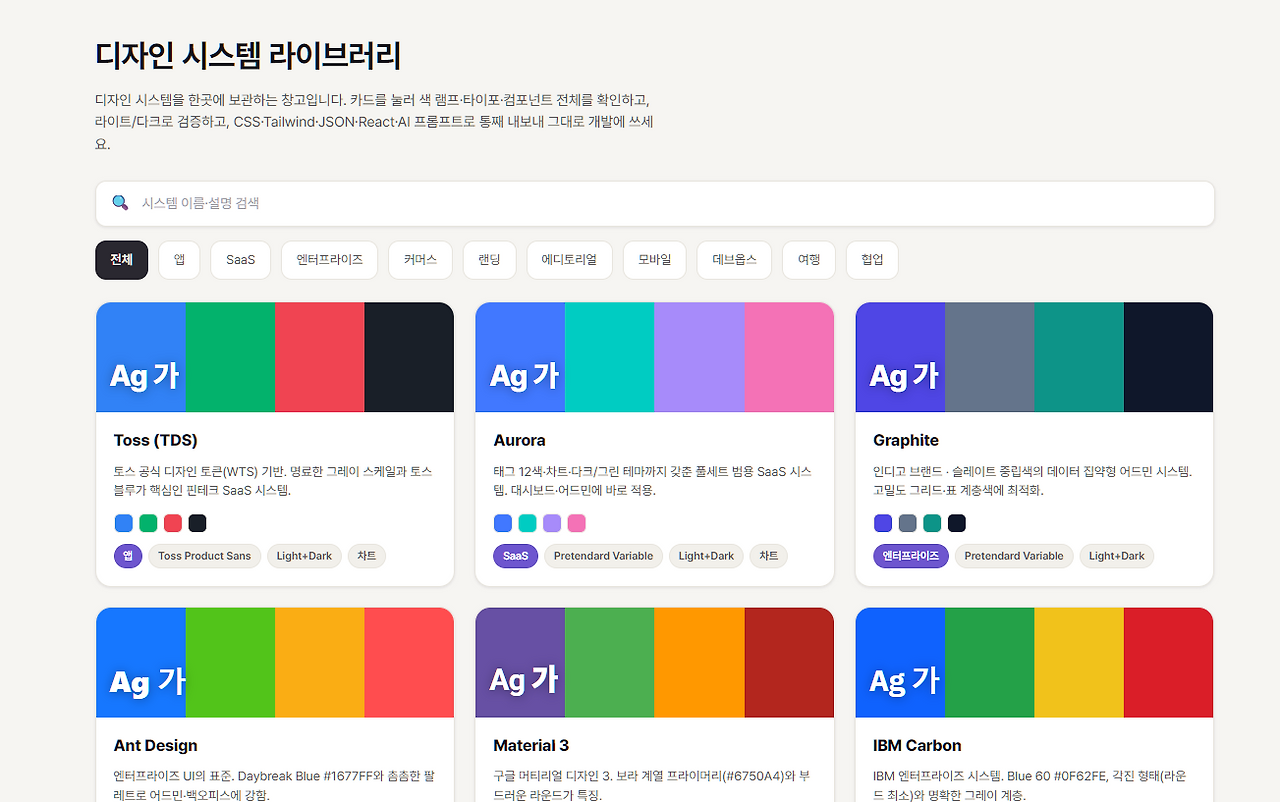
Task: Click the 디자인 시스템 라이브러리 page heading
Action: [x=248, y=55]
